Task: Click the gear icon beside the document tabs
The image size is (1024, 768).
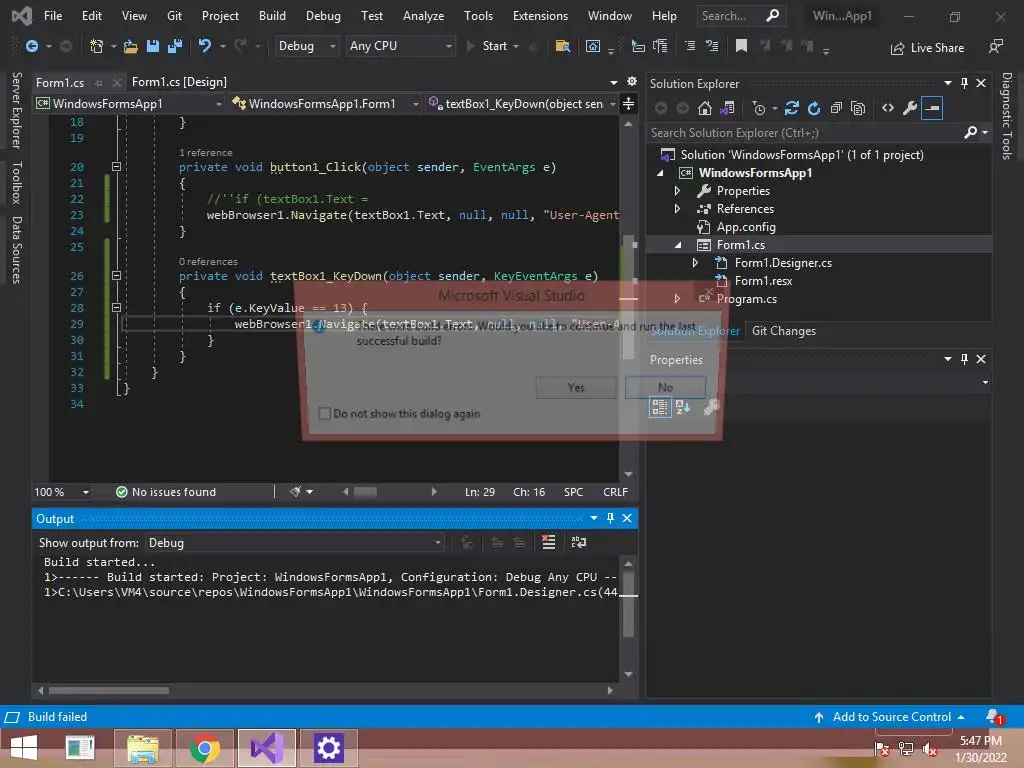Action: click(x=632, y=81)
